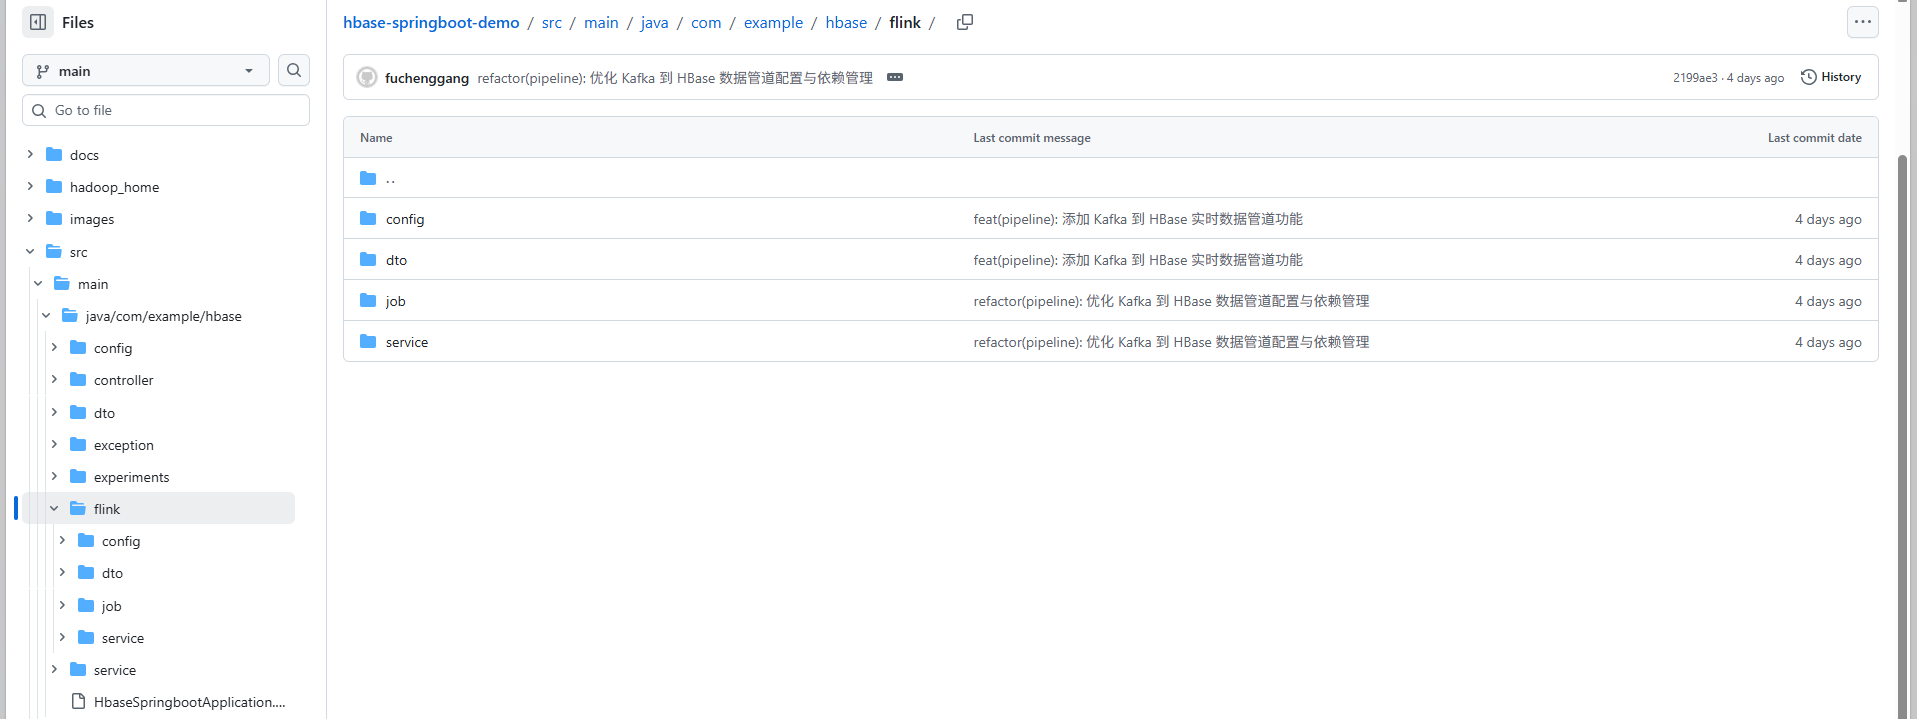Image resolution: width=1917 pixels, height=719 pixels.
Task: Click the HbaseSpringbootApplication file icon
Action: pos(78,701)
